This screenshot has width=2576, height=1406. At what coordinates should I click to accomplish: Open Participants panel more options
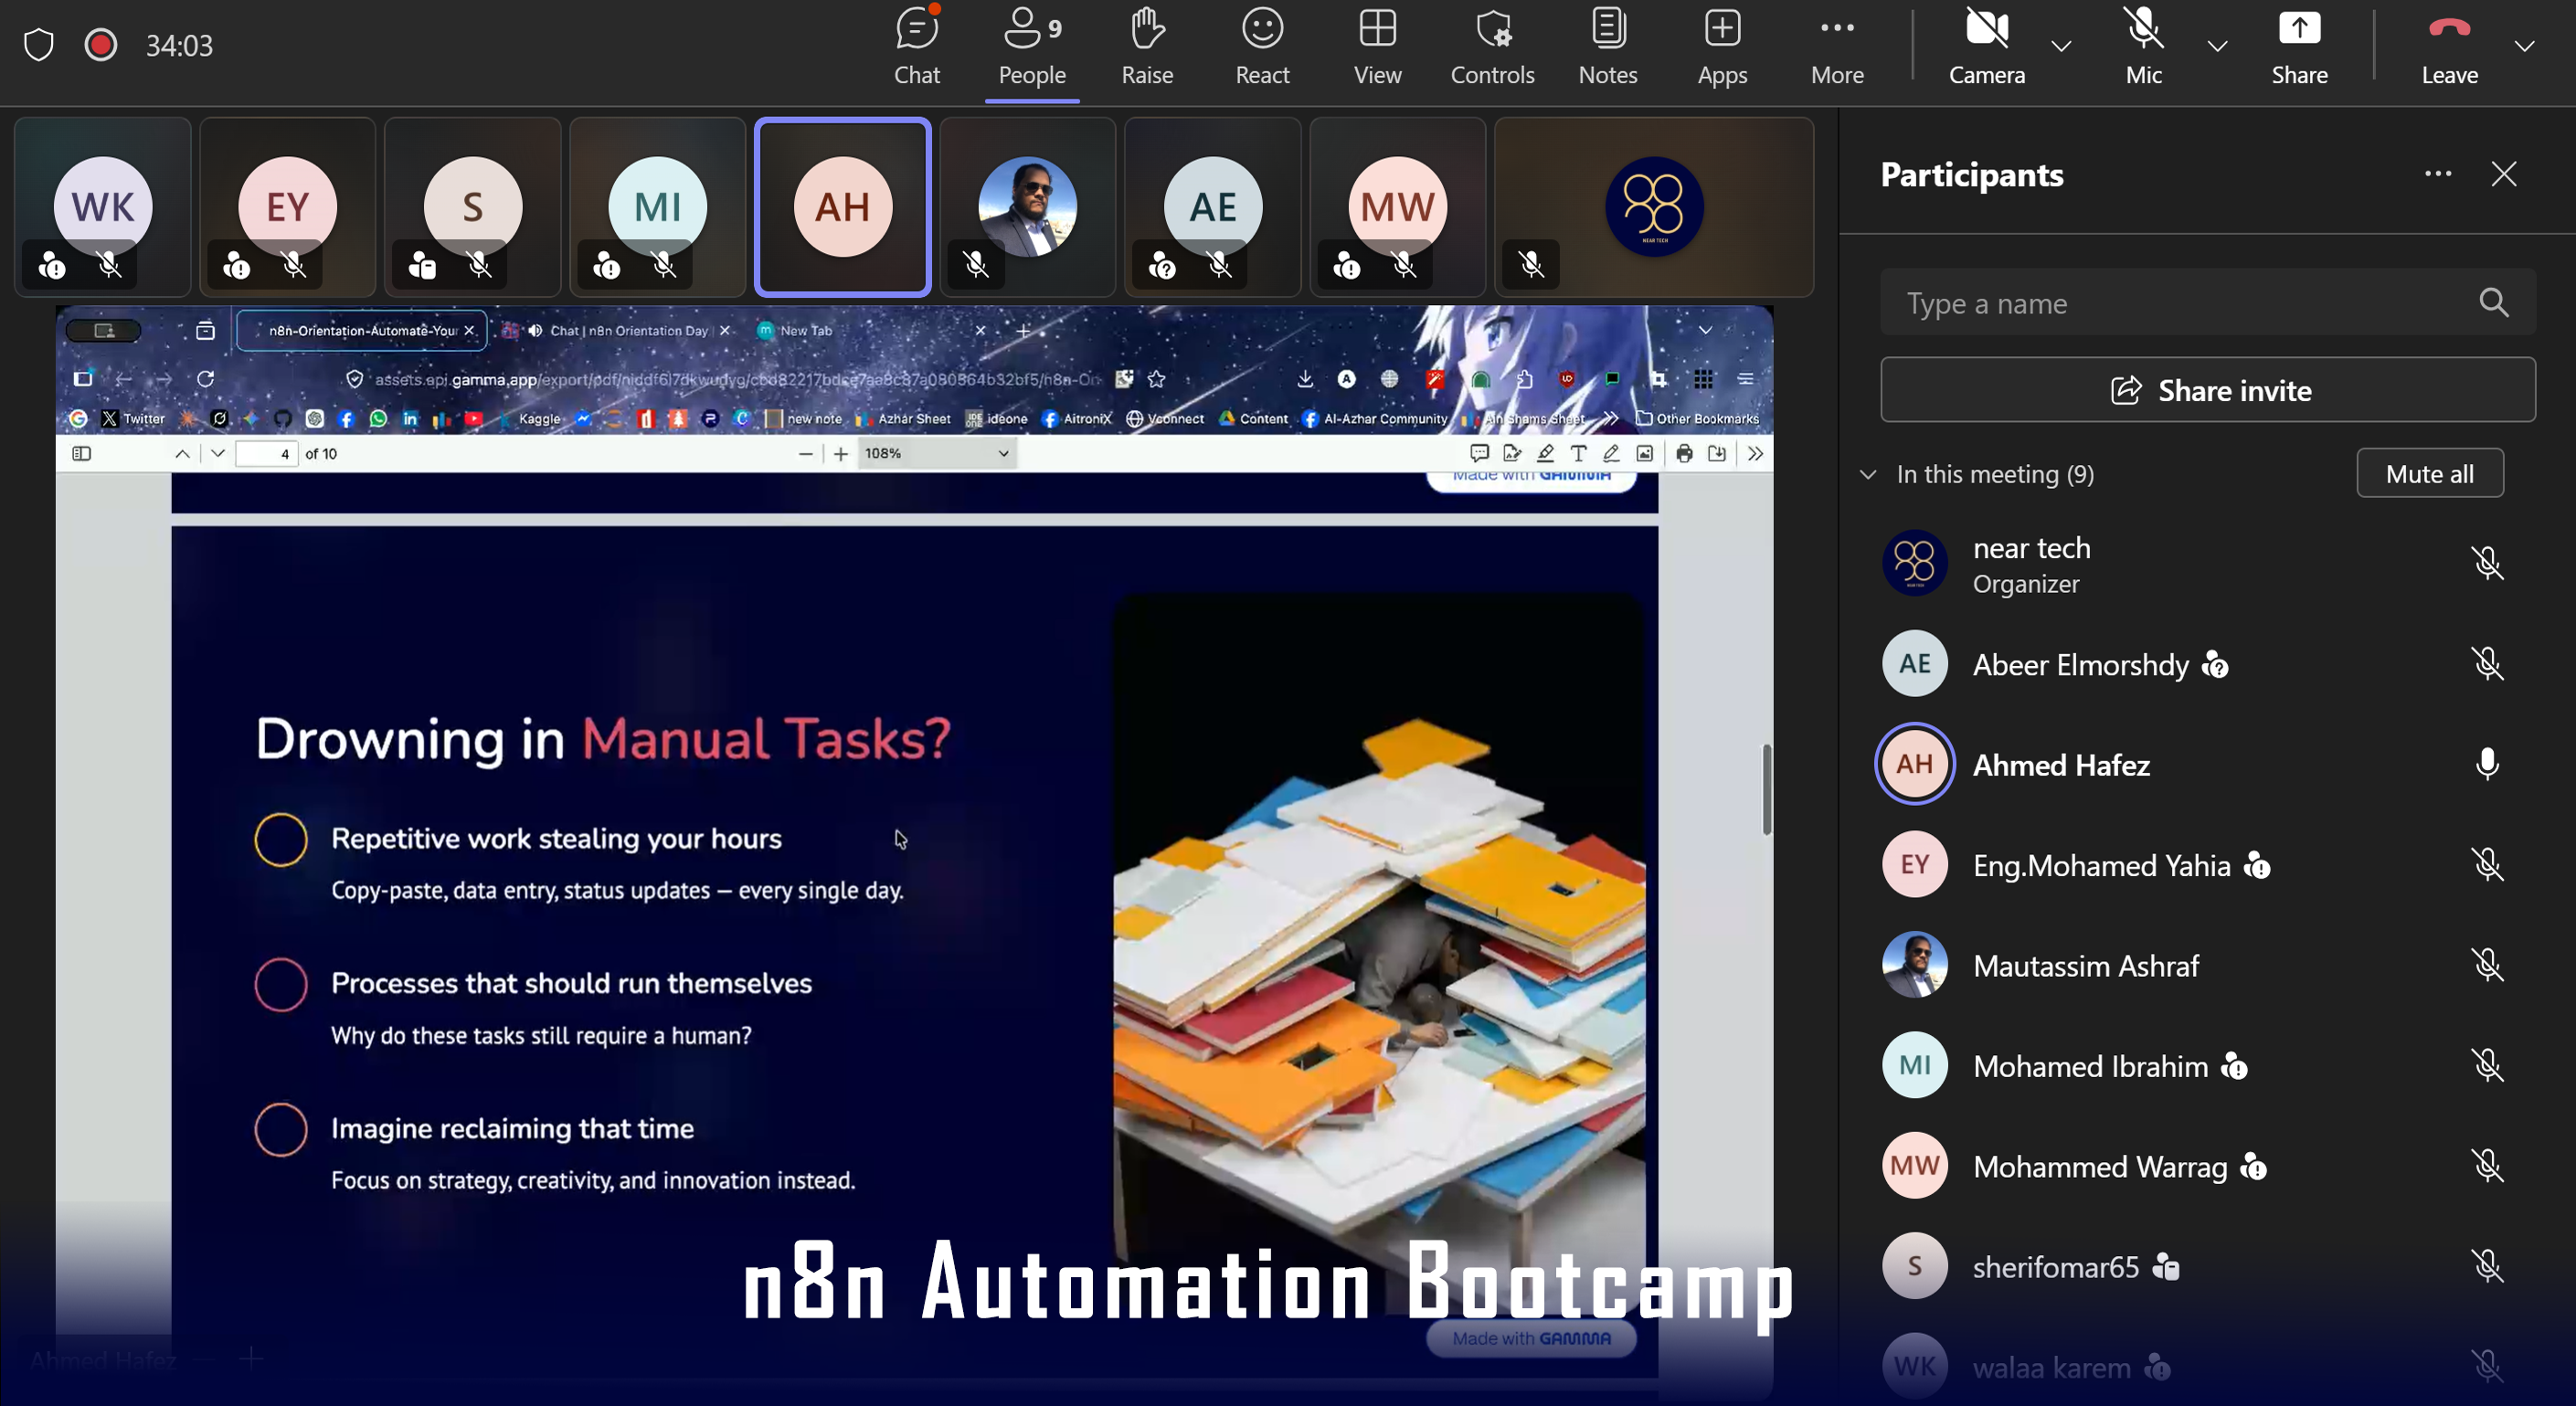click(x=2438, y=174)
